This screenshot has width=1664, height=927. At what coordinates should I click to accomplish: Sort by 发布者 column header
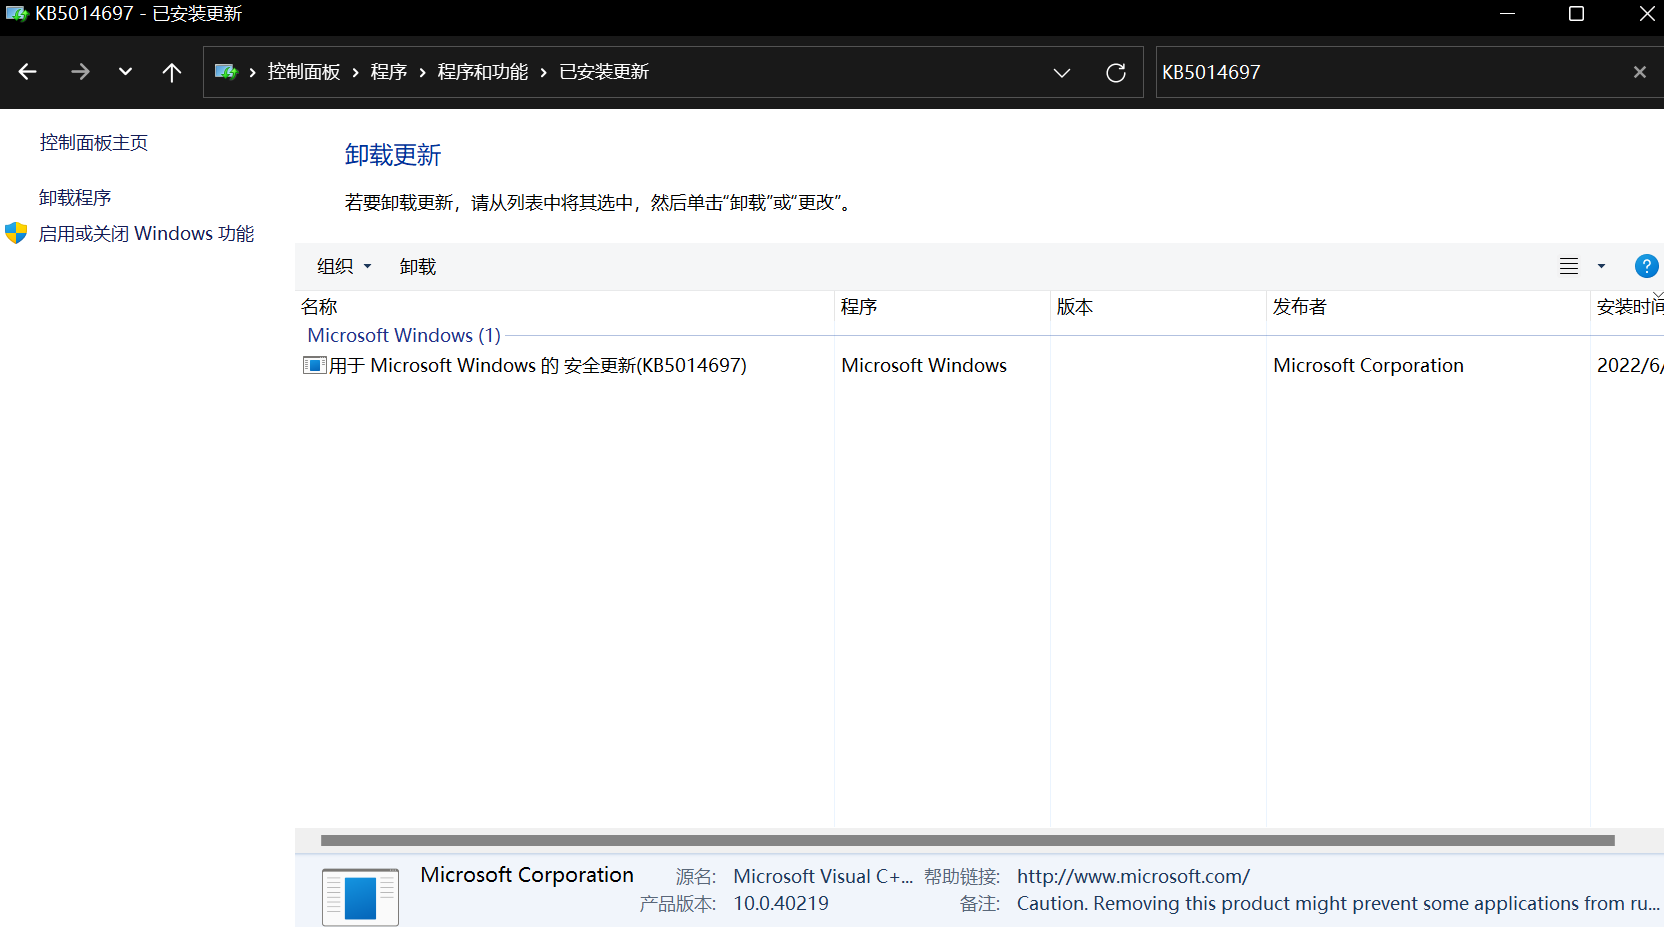[1428, 307]
